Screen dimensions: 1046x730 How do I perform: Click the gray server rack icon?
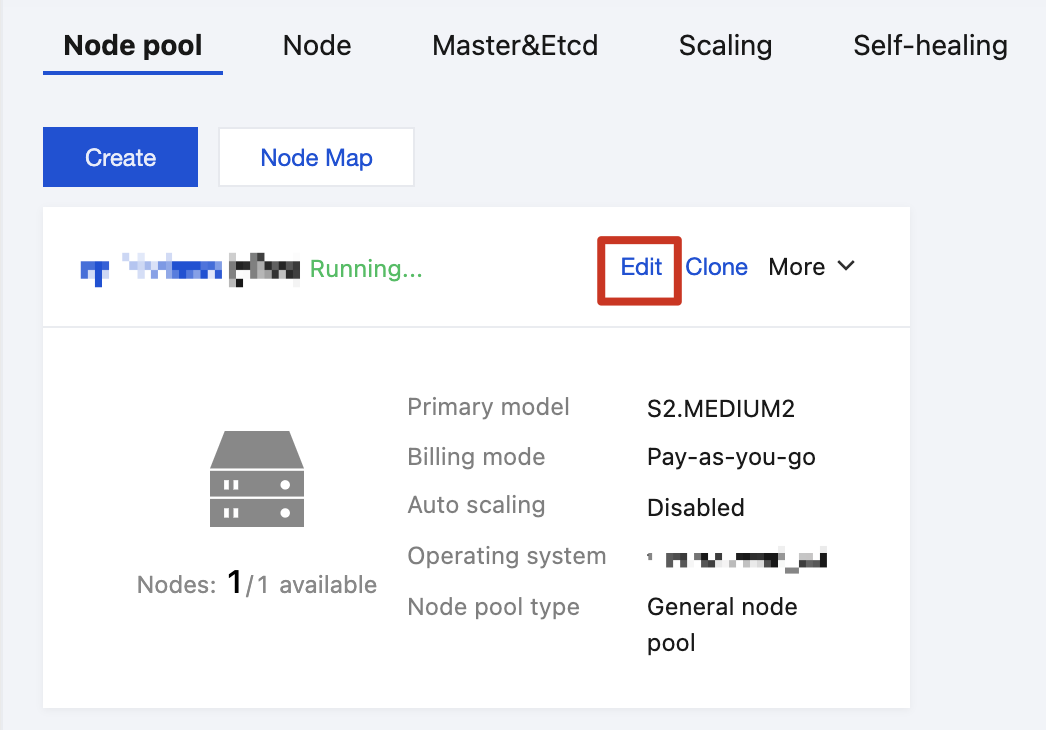tap(257, 479)
